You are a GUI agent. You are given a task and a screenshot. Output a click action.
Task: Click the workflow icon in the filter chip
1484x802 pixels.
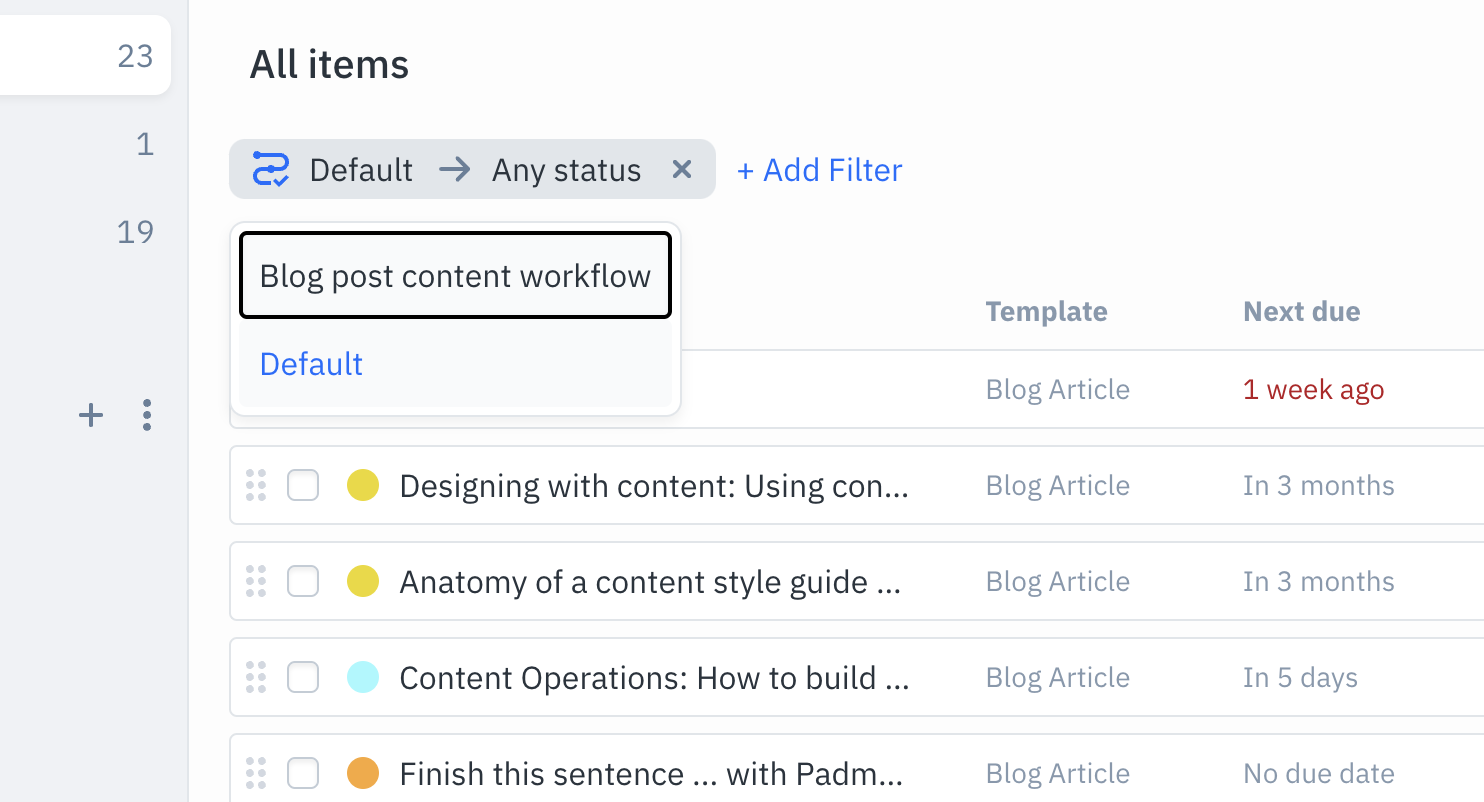pyautogui.click(x=270, y=169)
